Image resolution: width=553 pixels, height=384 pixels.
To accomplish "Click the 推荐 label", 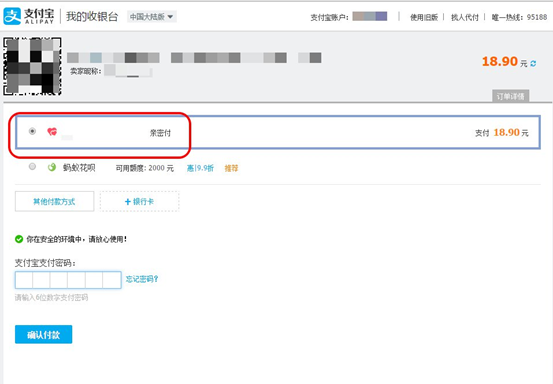I will tap(231, 168).
